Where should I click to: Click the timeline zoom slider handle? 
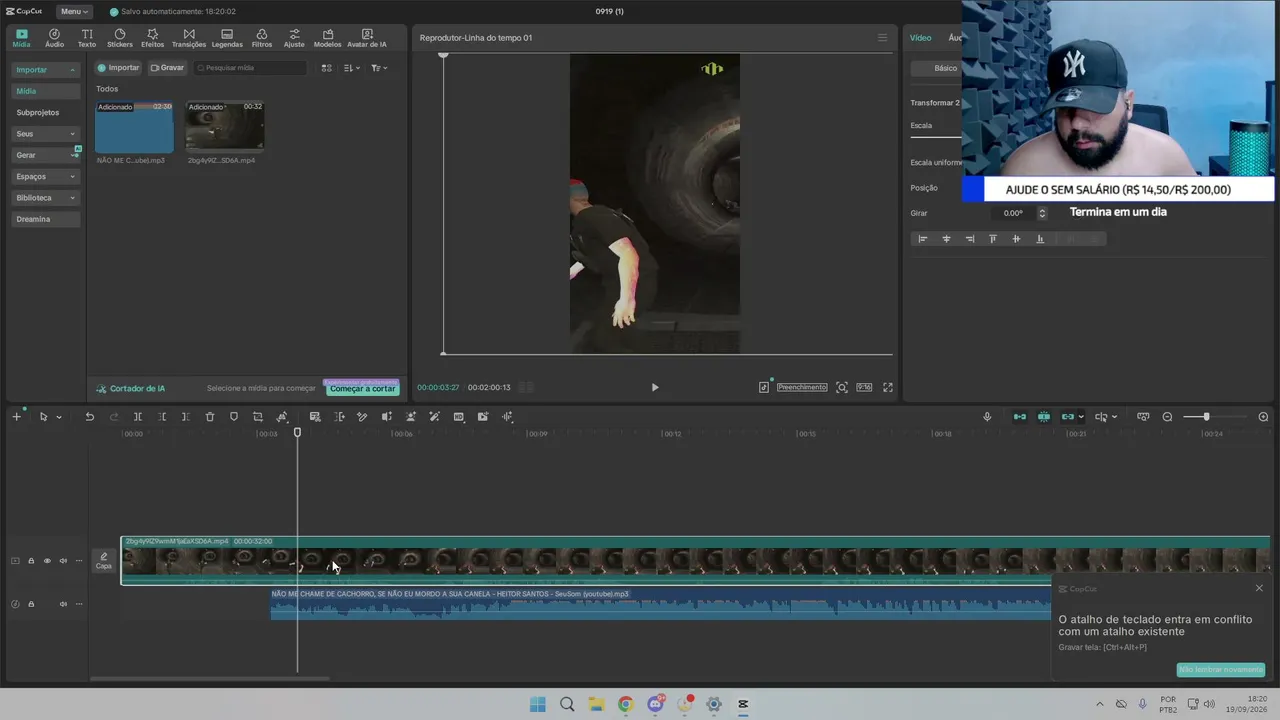pyautogui.click(x=1206, y=417)
